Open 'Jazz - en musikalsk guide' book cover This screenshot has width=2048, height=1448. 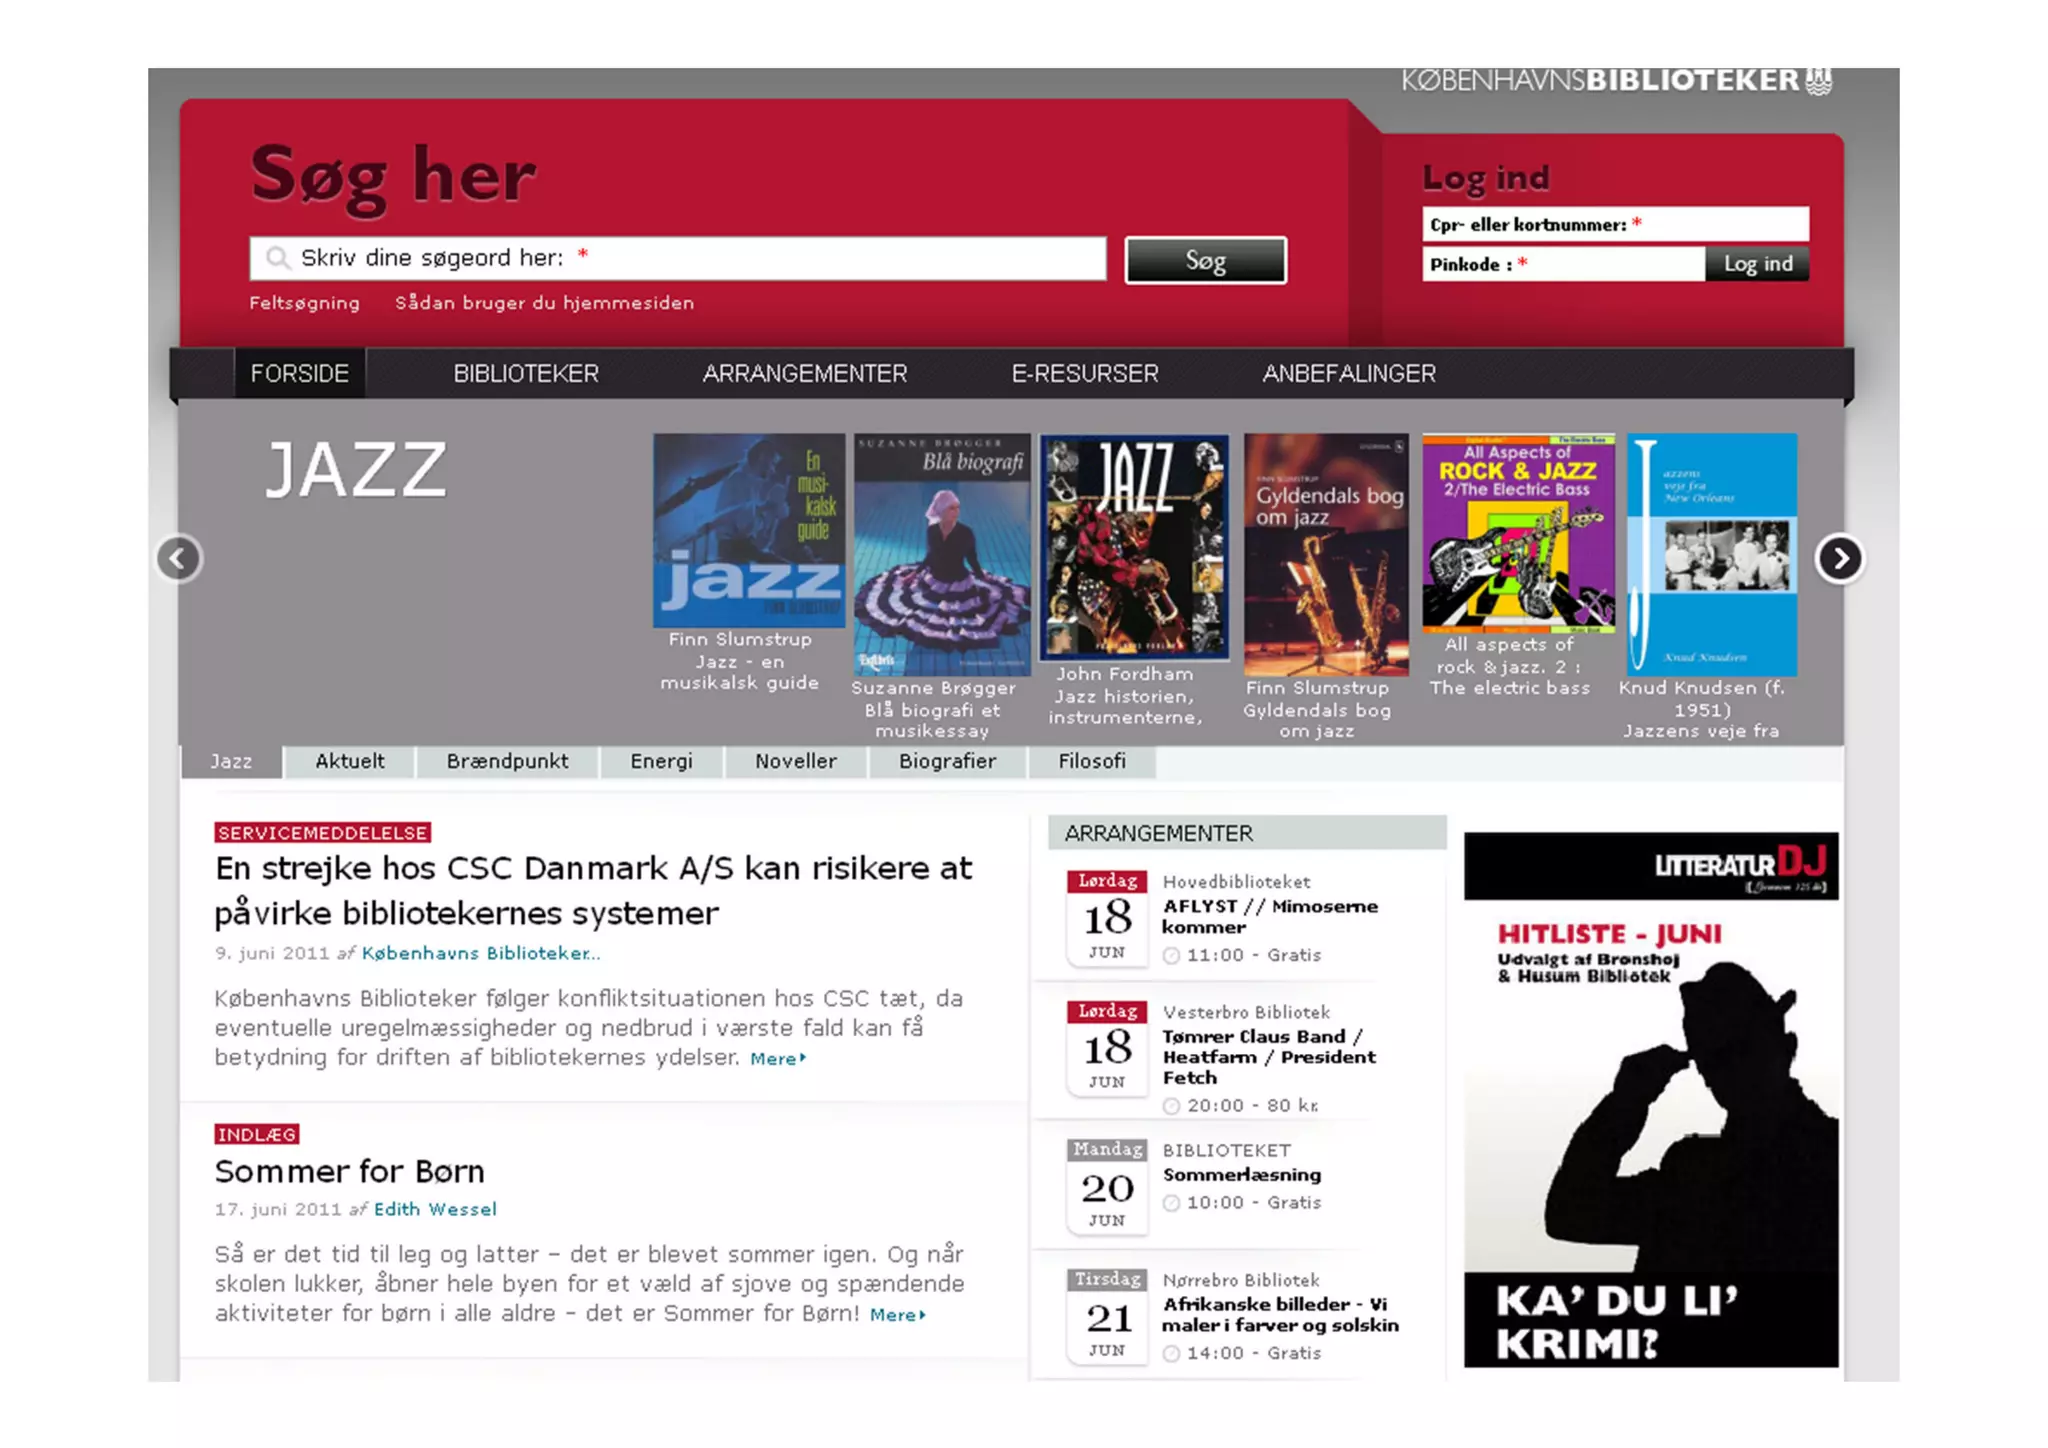click(x=748, y=530)
